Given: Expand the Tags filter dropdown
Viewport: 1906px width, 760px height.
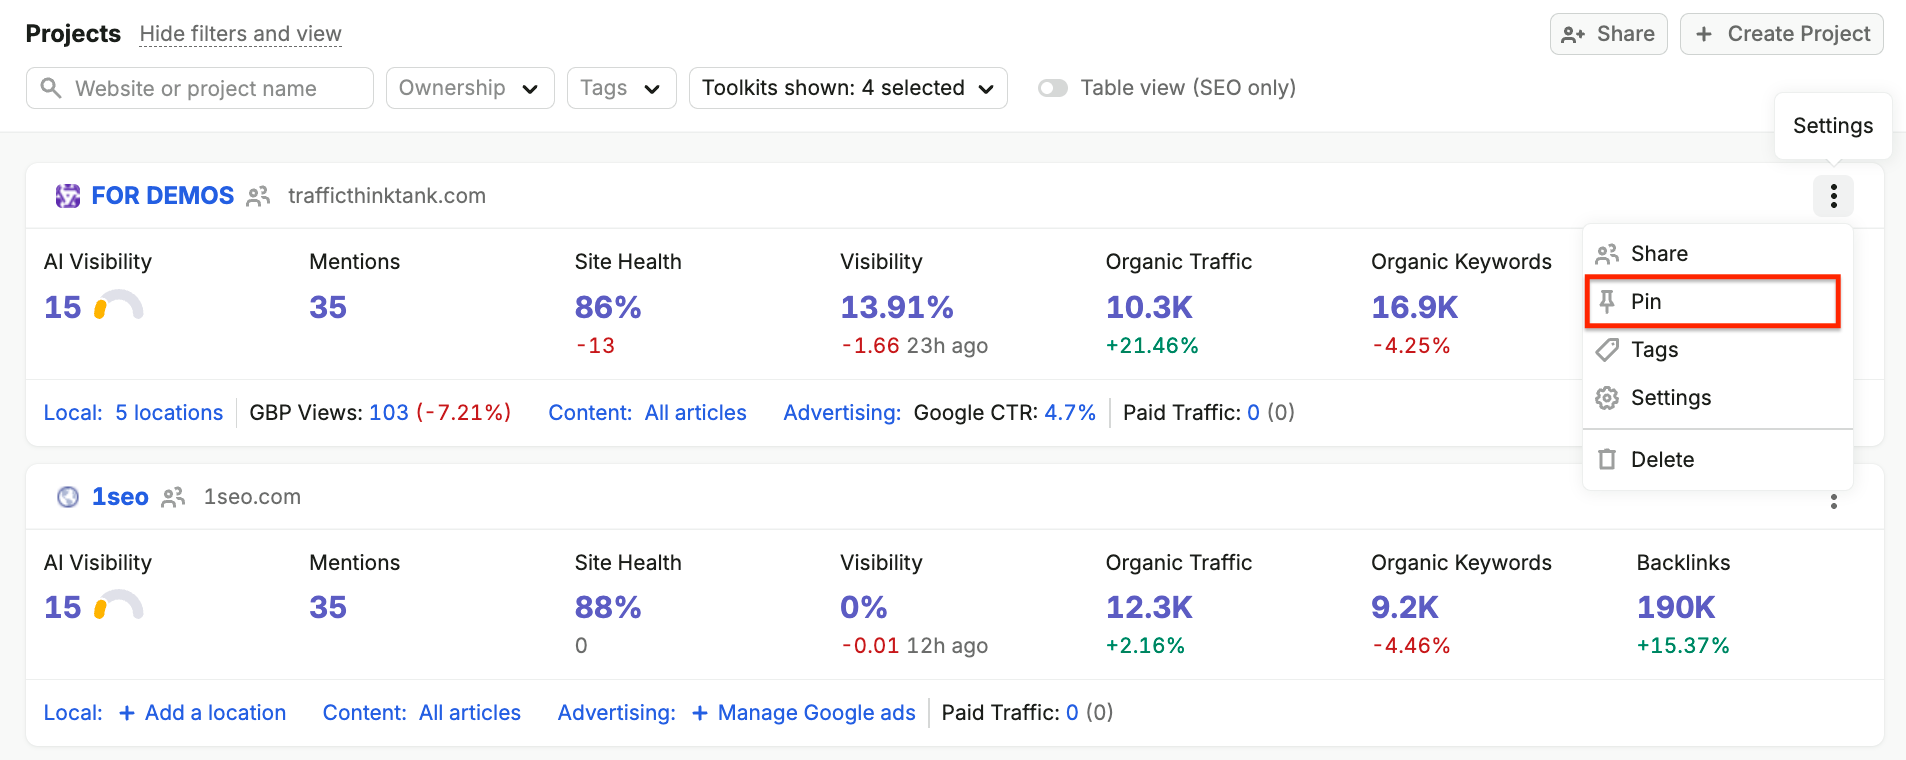Looking at the screenshot, I should click(x=621, y=88).
